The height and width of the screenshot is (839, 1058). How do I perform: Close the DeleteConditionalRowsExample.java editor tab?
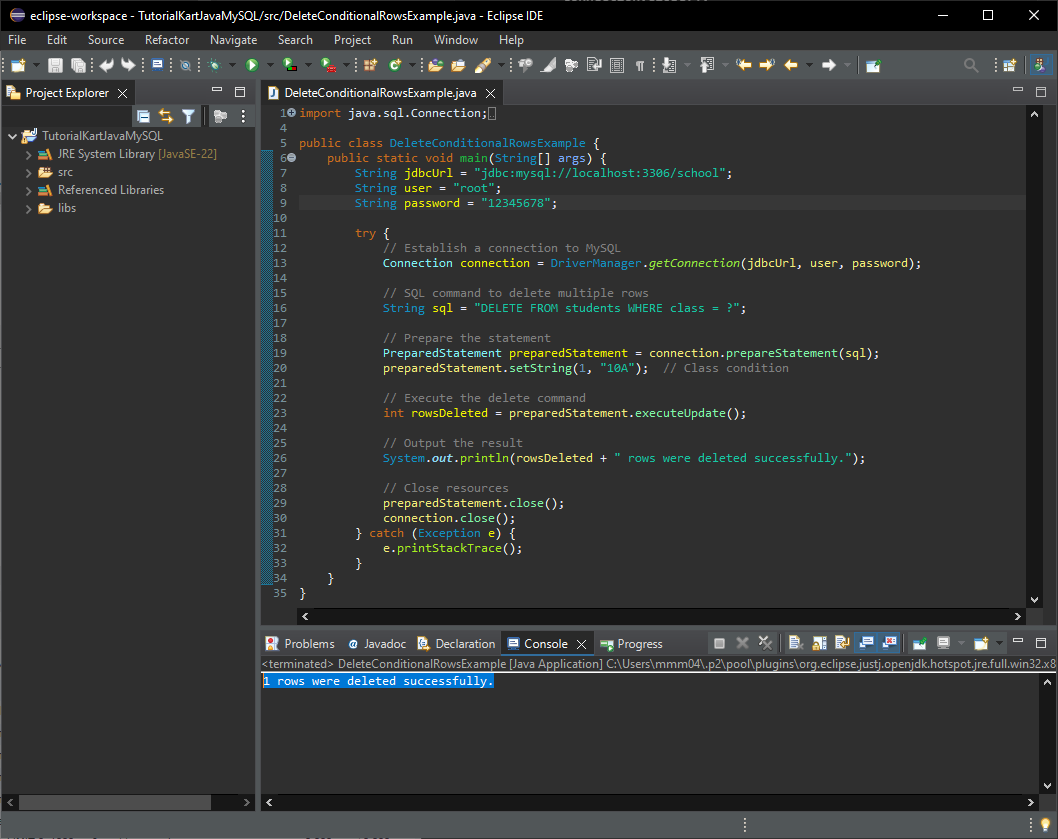(489, 93)
